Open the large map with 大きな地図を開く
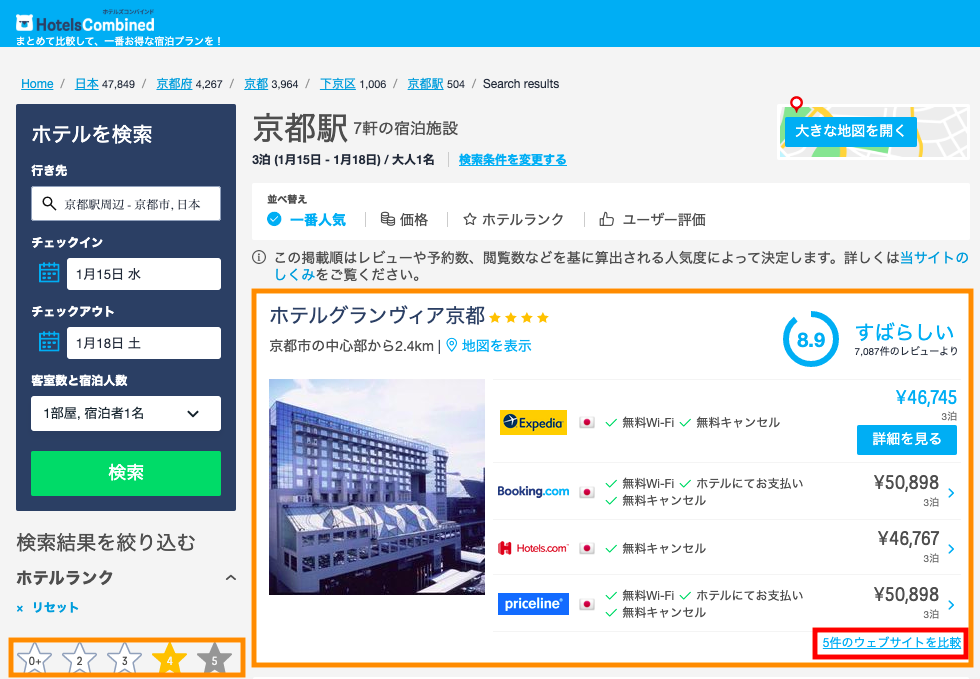980x679 pixels. (851, 131)
